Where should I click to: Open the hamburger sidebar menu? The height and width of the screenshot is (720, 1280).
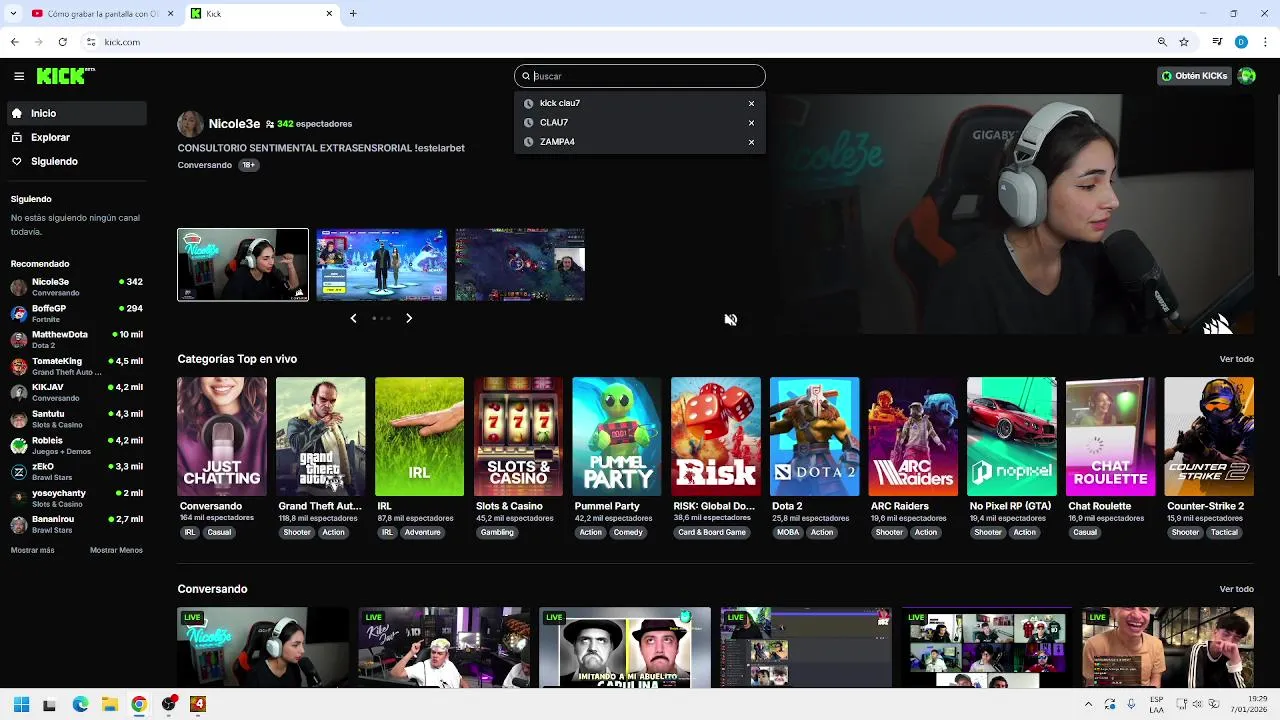19,76
